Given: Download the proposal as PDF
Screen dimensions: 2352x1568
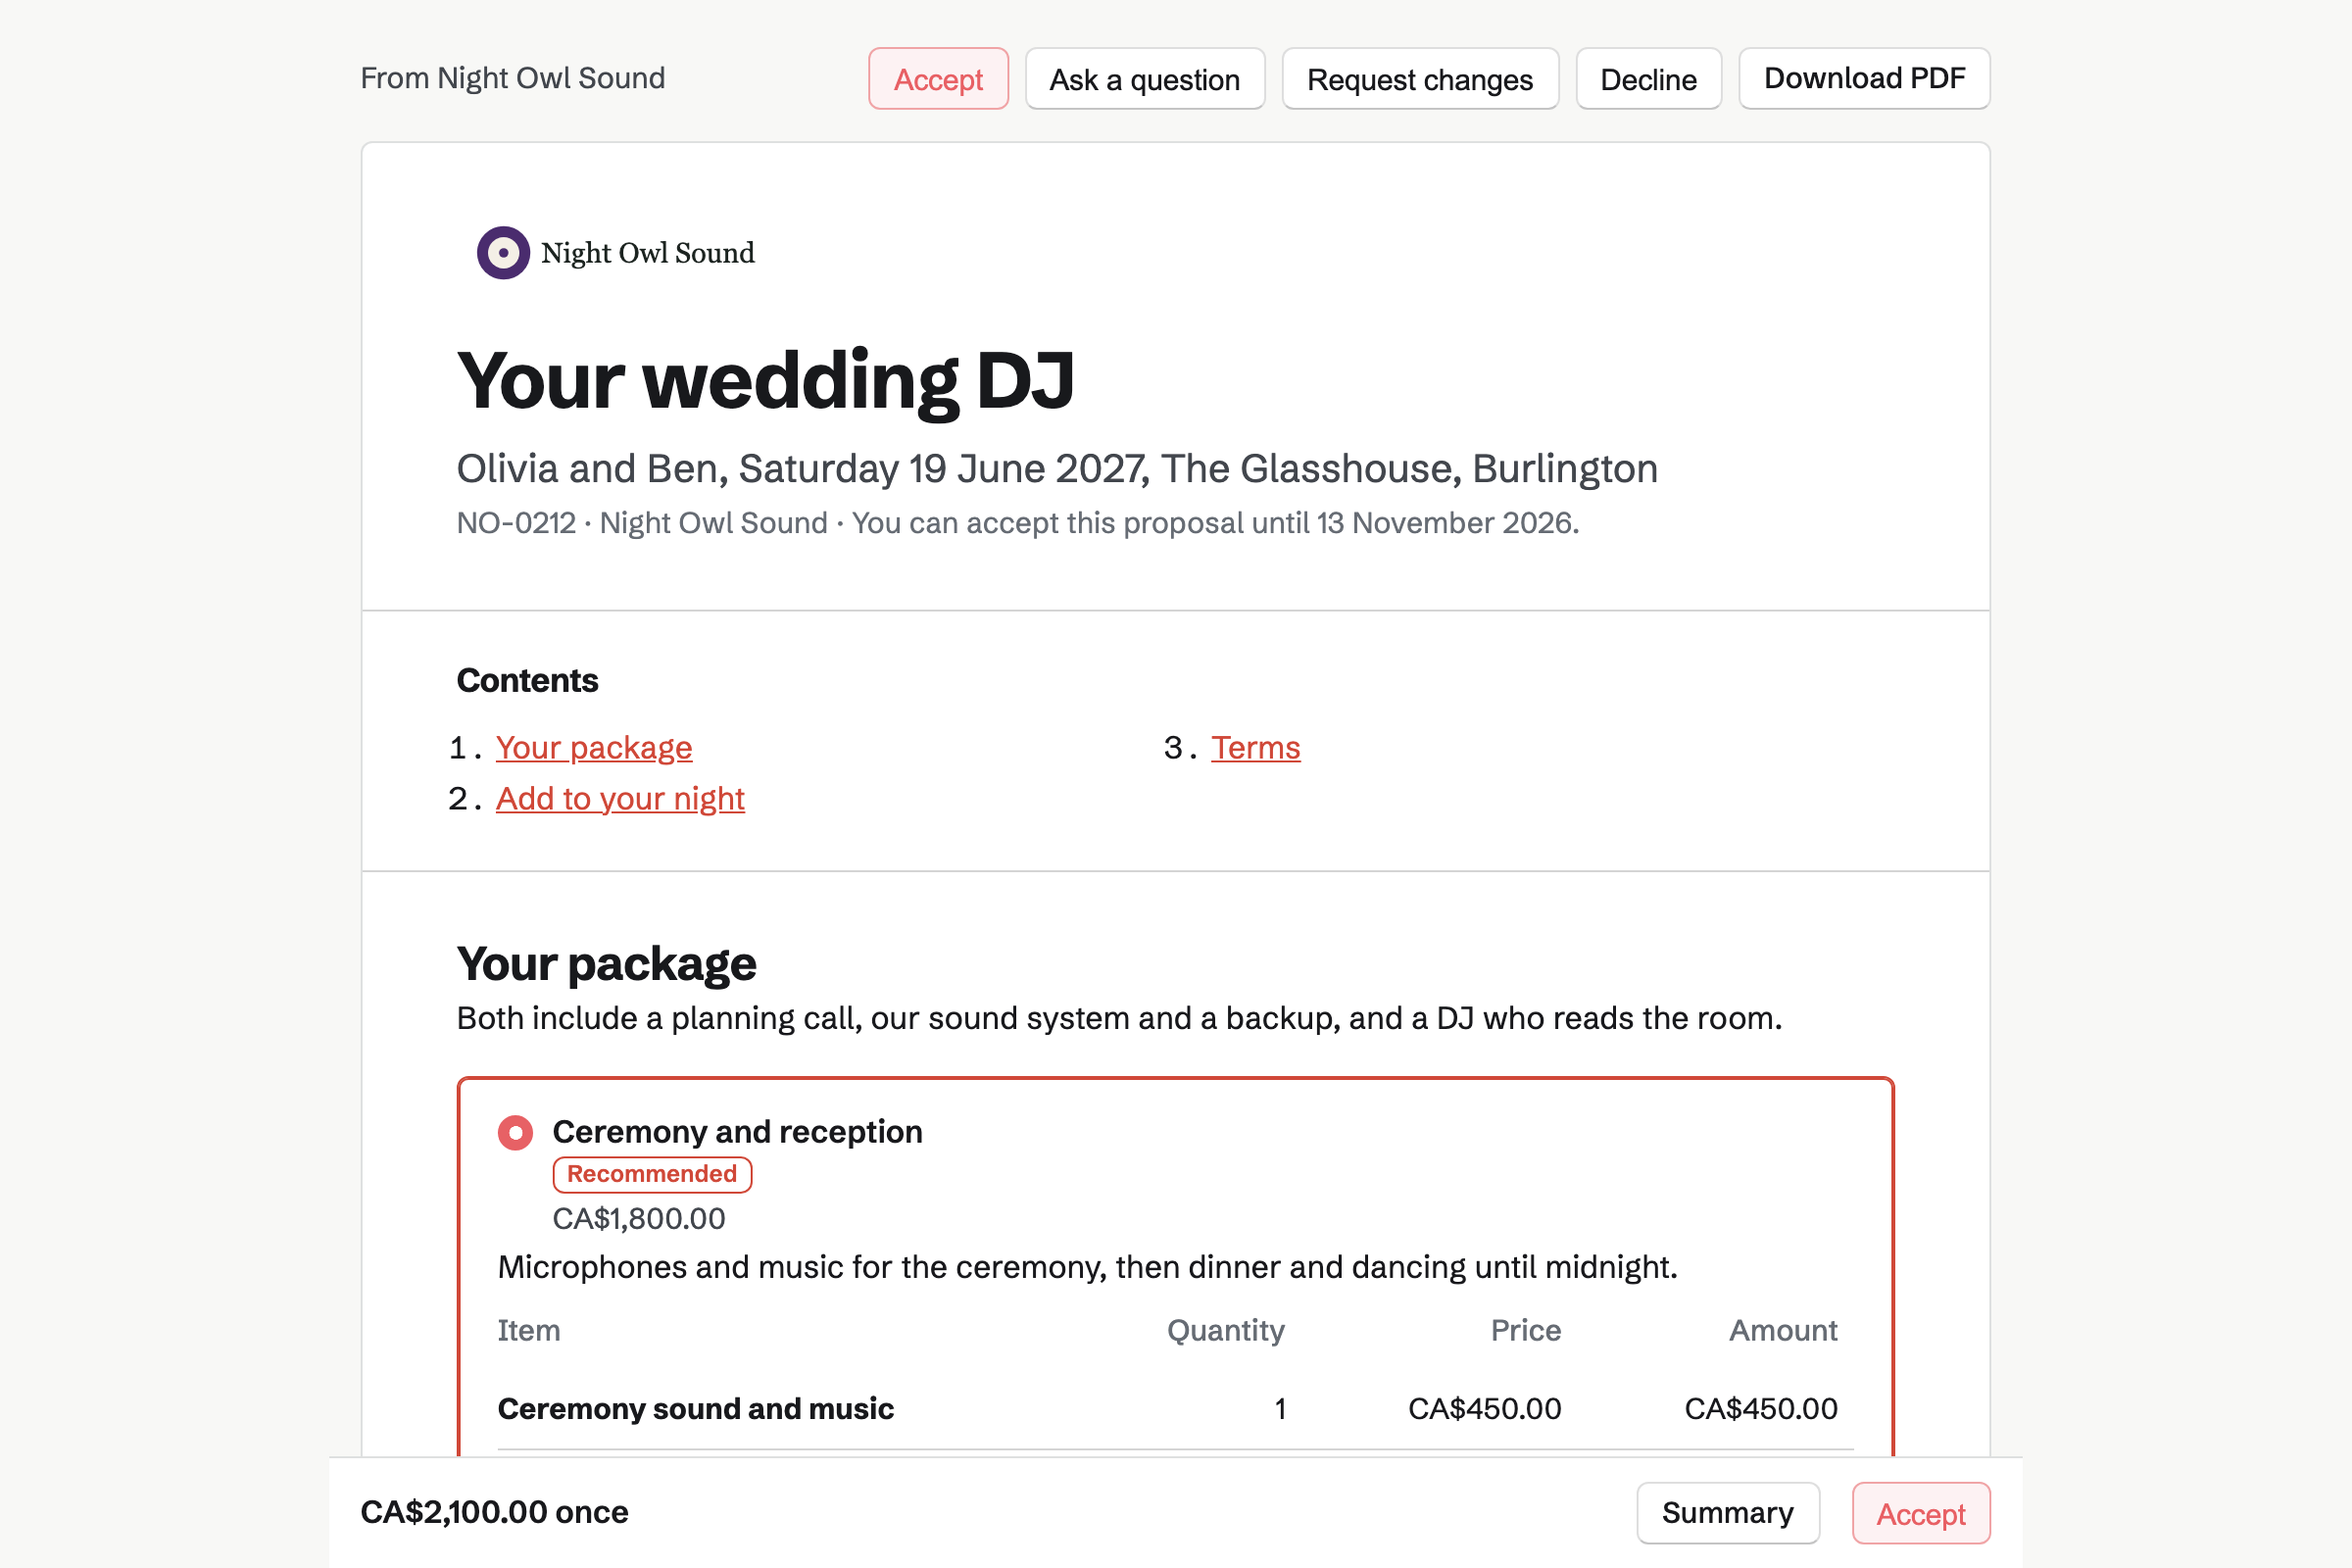Looking at the screenshot, I should click(x=1864, y=78).
